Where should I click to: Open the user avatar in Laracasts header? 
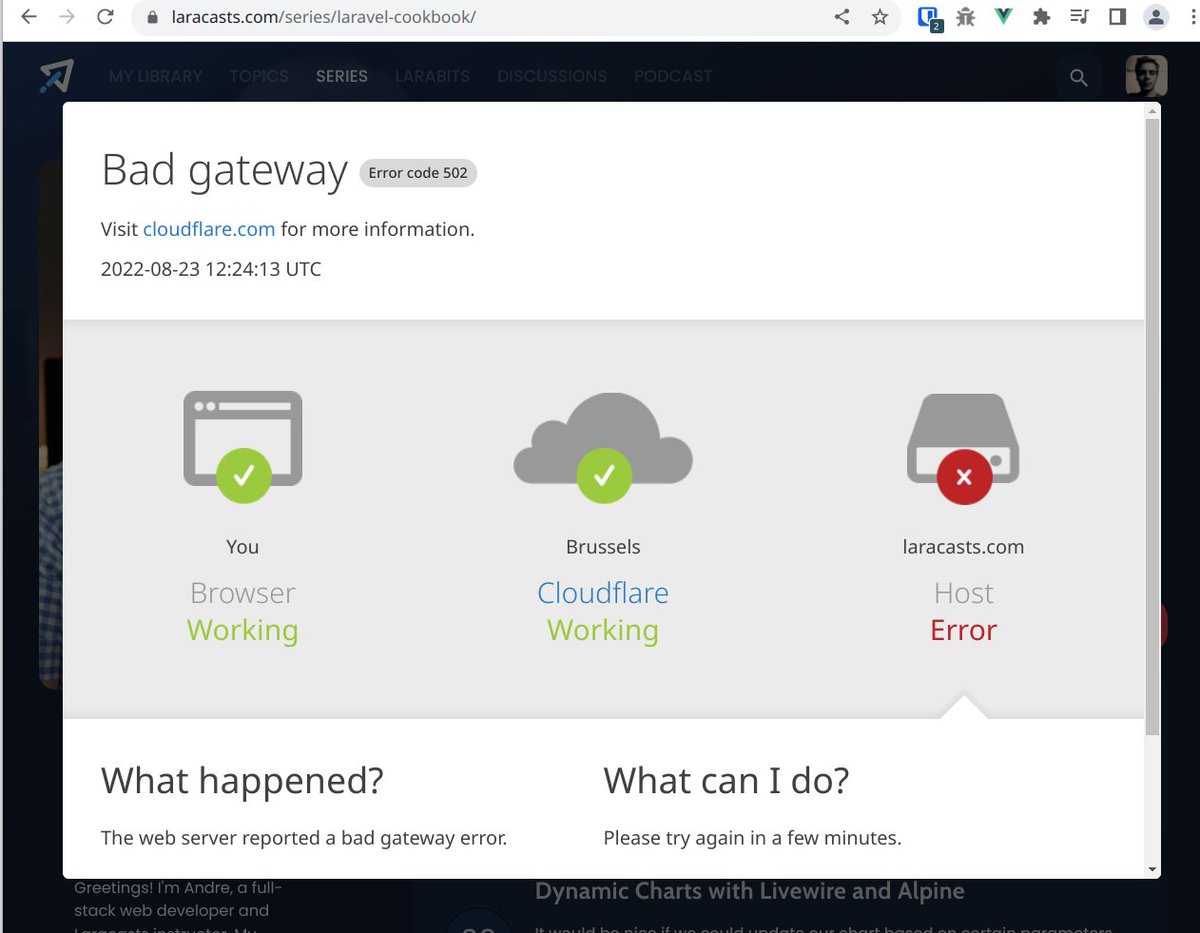(x=1146, y=76)
